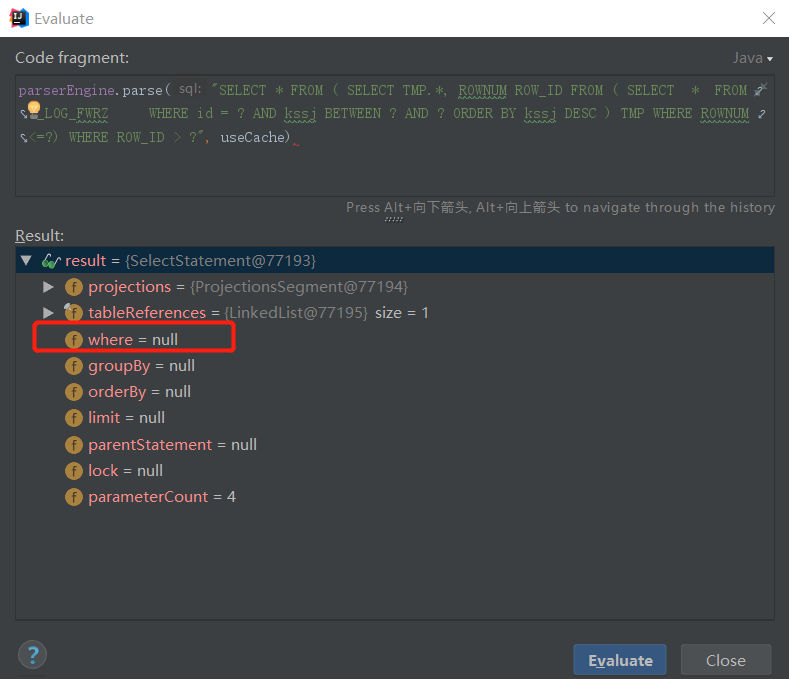This screenshot has width=789, height=679.
Task: Click the projections field icon
Action: [x=74, y=287]
